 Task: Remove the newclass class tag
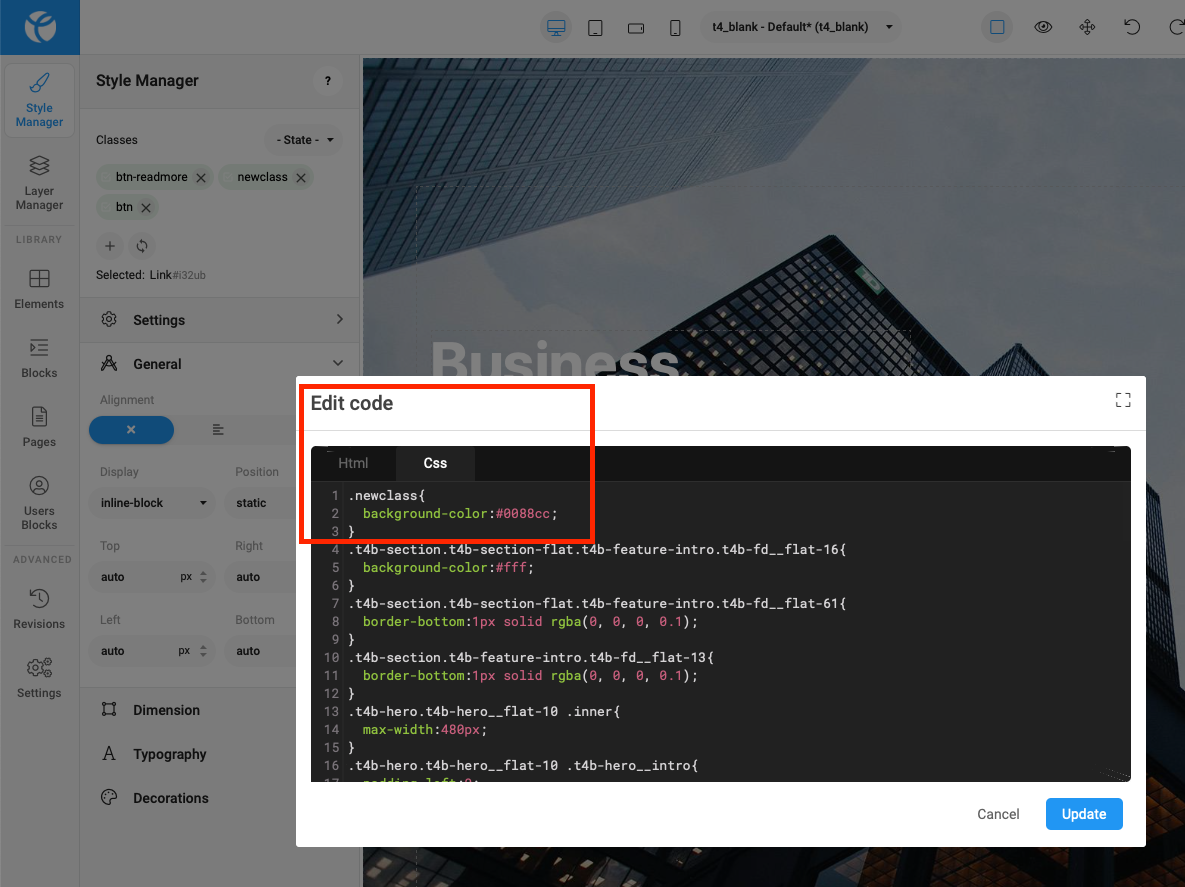coord(300,178)
